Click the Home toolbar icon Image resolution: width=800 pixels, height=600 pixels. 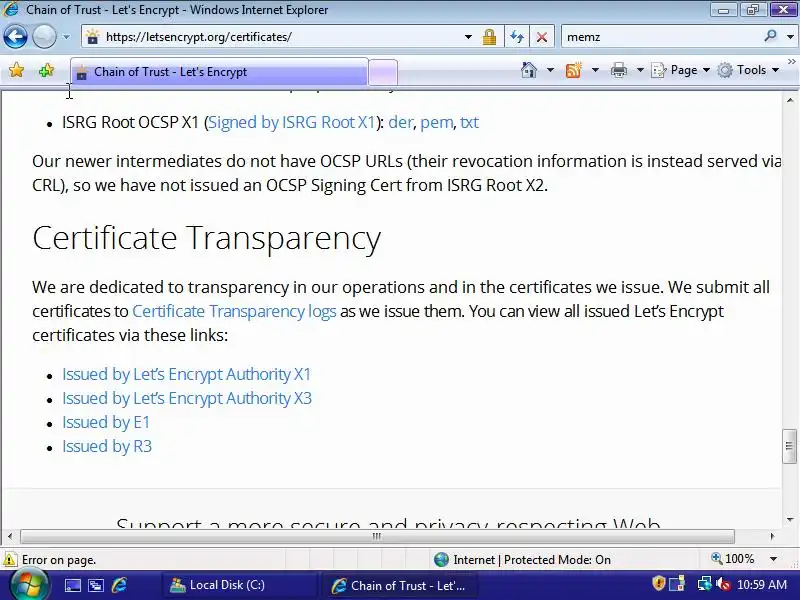(529, 70)
